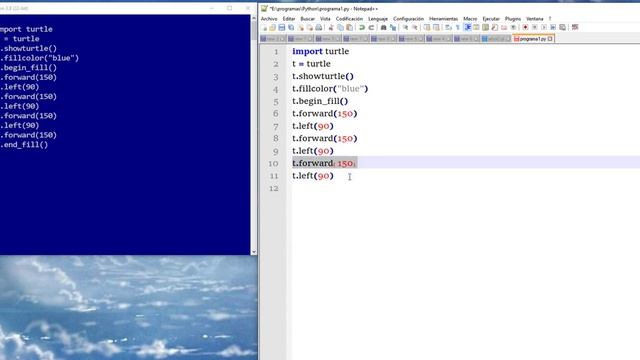Click the Run macro multiple times icon
The width and height of the screenshot is (640, 360).
(553, 27)
